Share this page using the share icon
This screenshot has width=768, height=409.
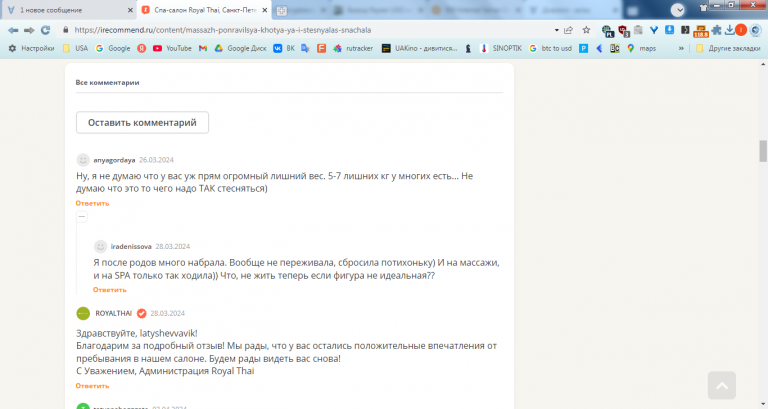pyautogui.click(x=569, y=30)
